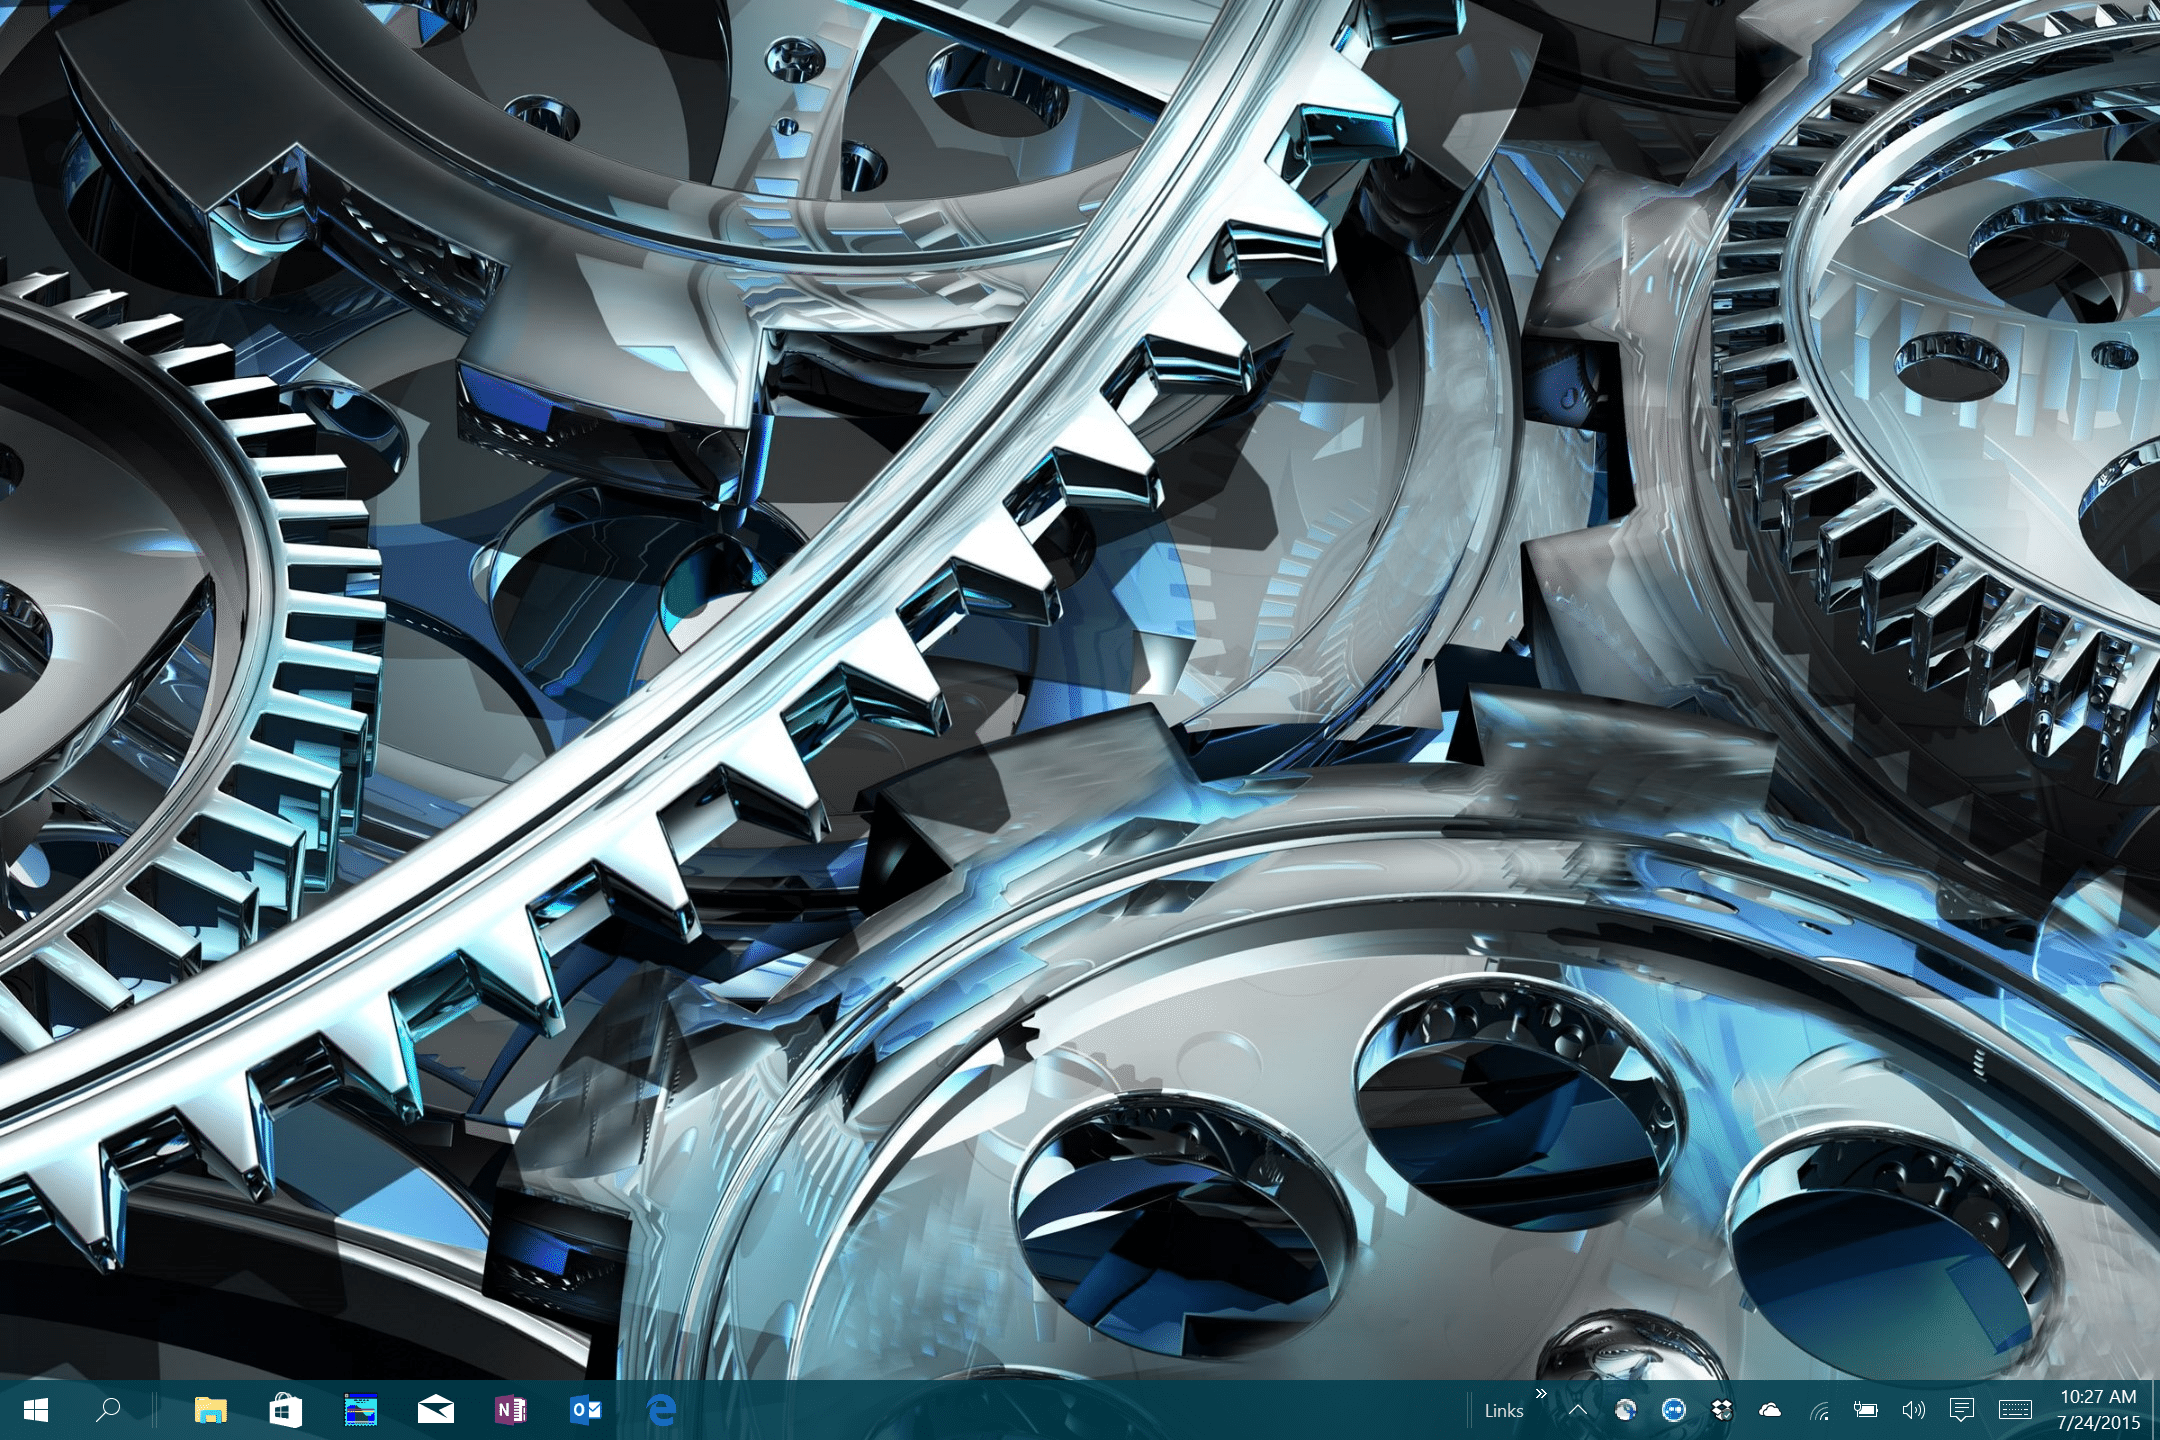This screenshot has width=2160, height=1440.
Task: Expand the Links toolbar double-chevron
Action: click(x=1541, y=1394)
